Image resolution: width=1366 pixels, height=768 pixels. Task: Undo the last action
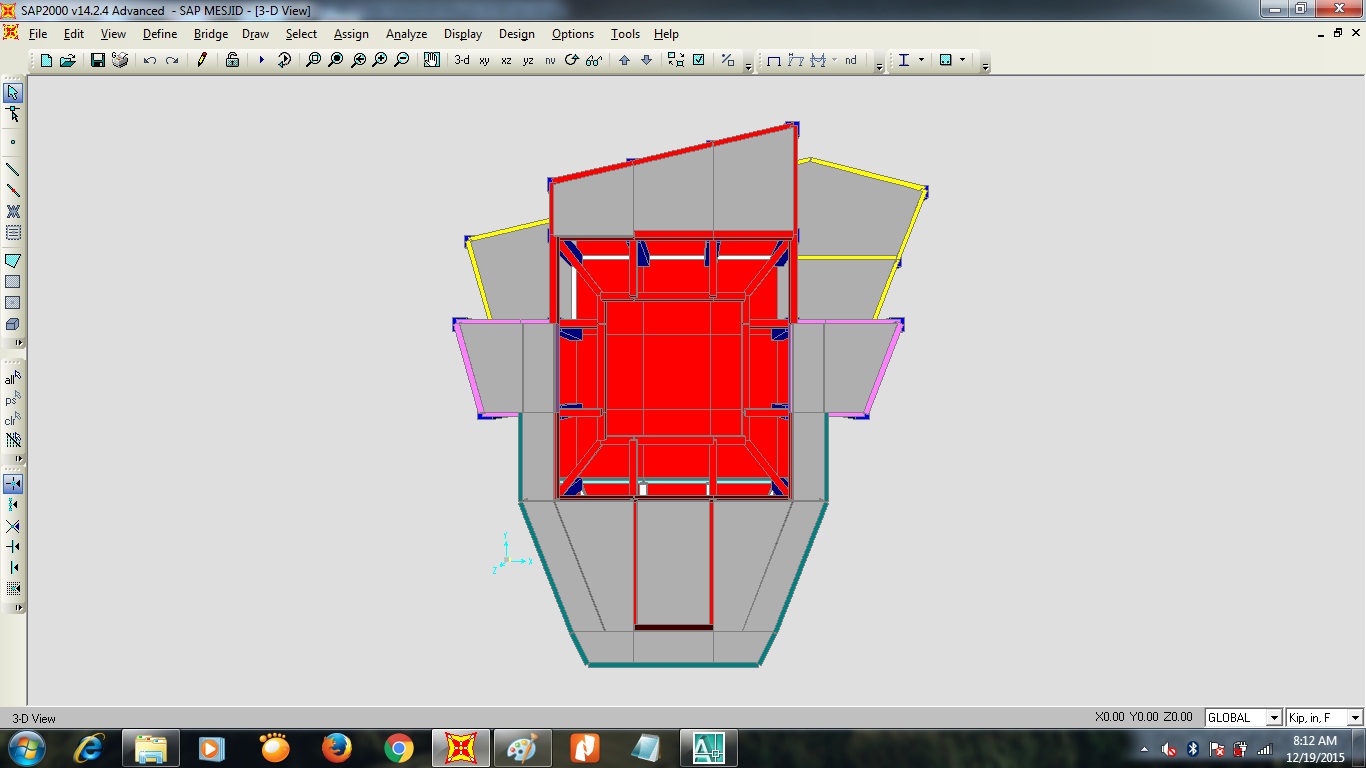pos(150,60)
